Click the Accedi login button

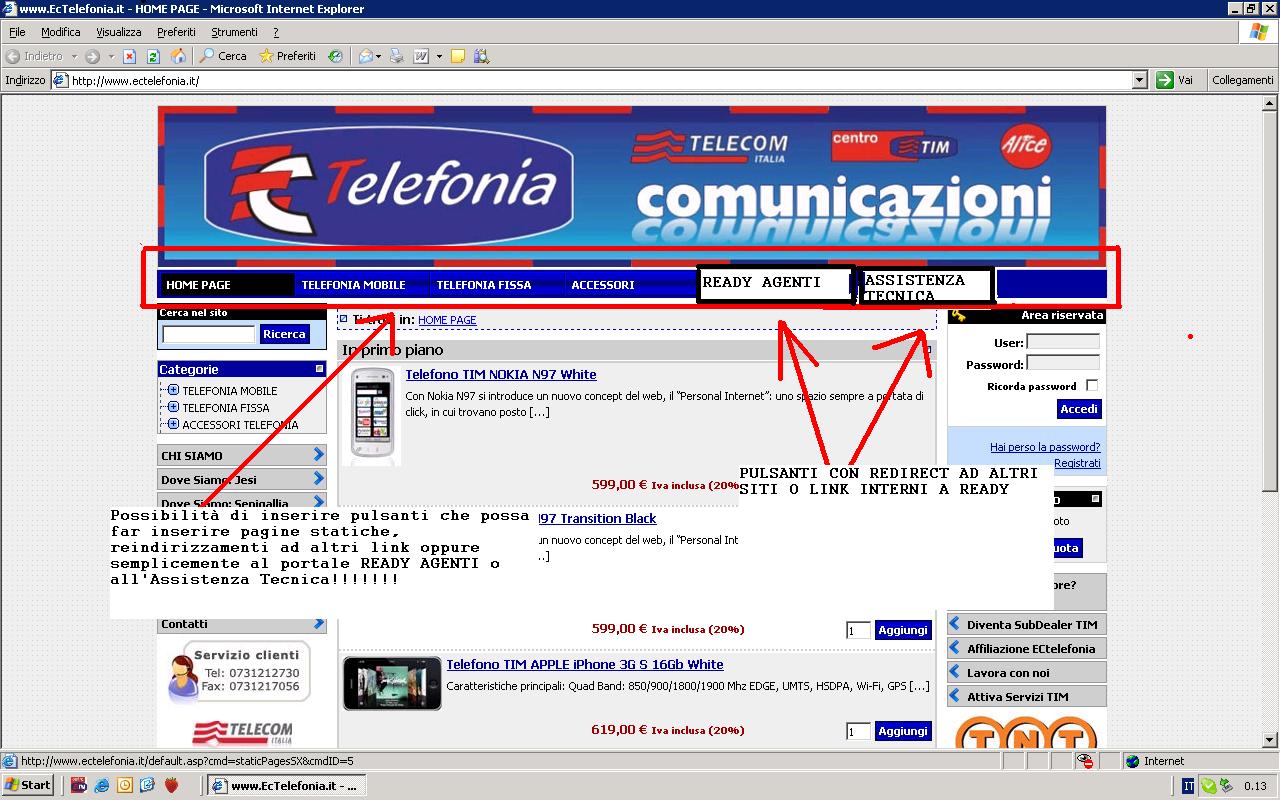click(1079, 409)
